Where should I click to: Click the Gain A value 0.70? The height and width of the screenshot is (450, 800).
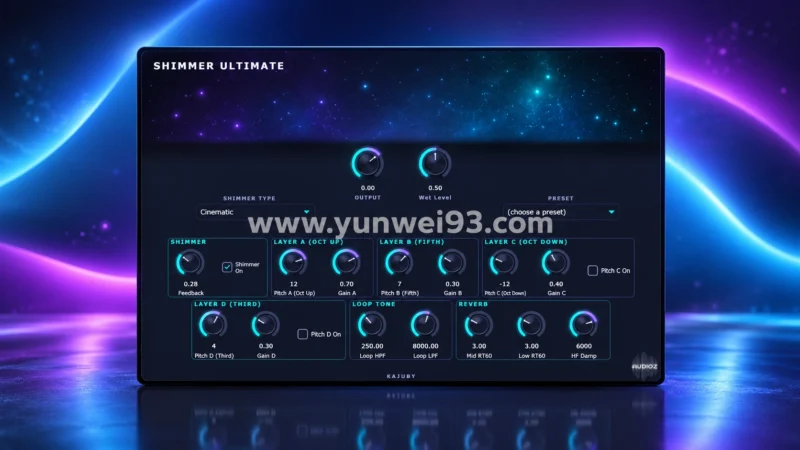[346, 284]
